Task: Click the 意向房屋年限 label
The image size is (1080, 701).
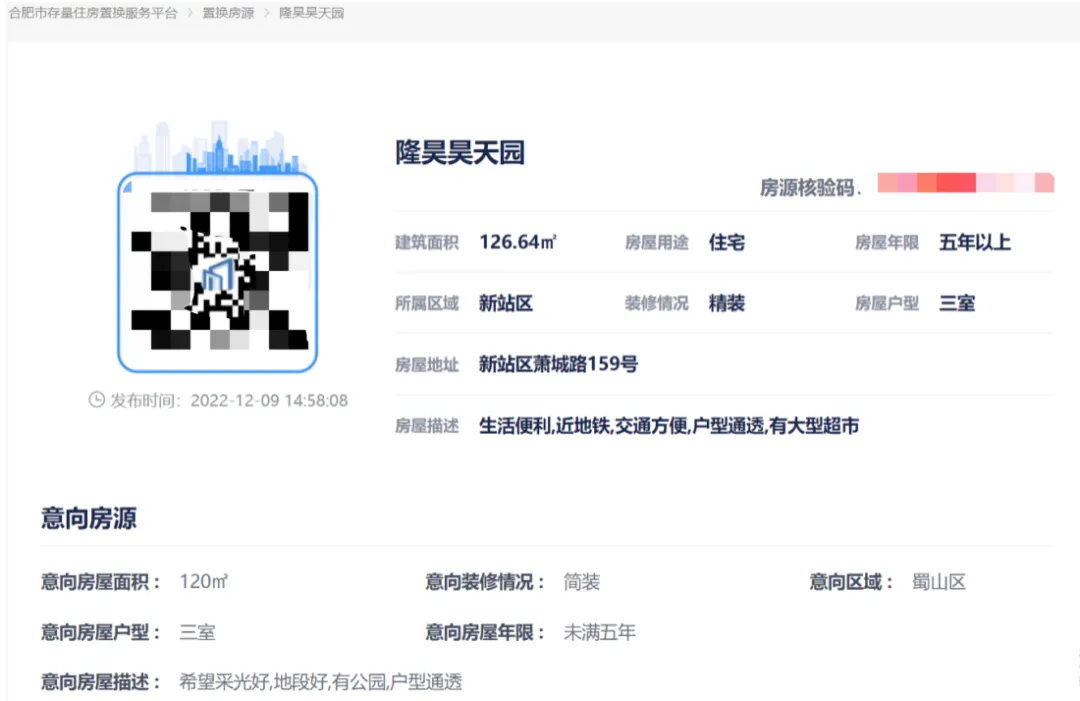Action: (485, 632)
